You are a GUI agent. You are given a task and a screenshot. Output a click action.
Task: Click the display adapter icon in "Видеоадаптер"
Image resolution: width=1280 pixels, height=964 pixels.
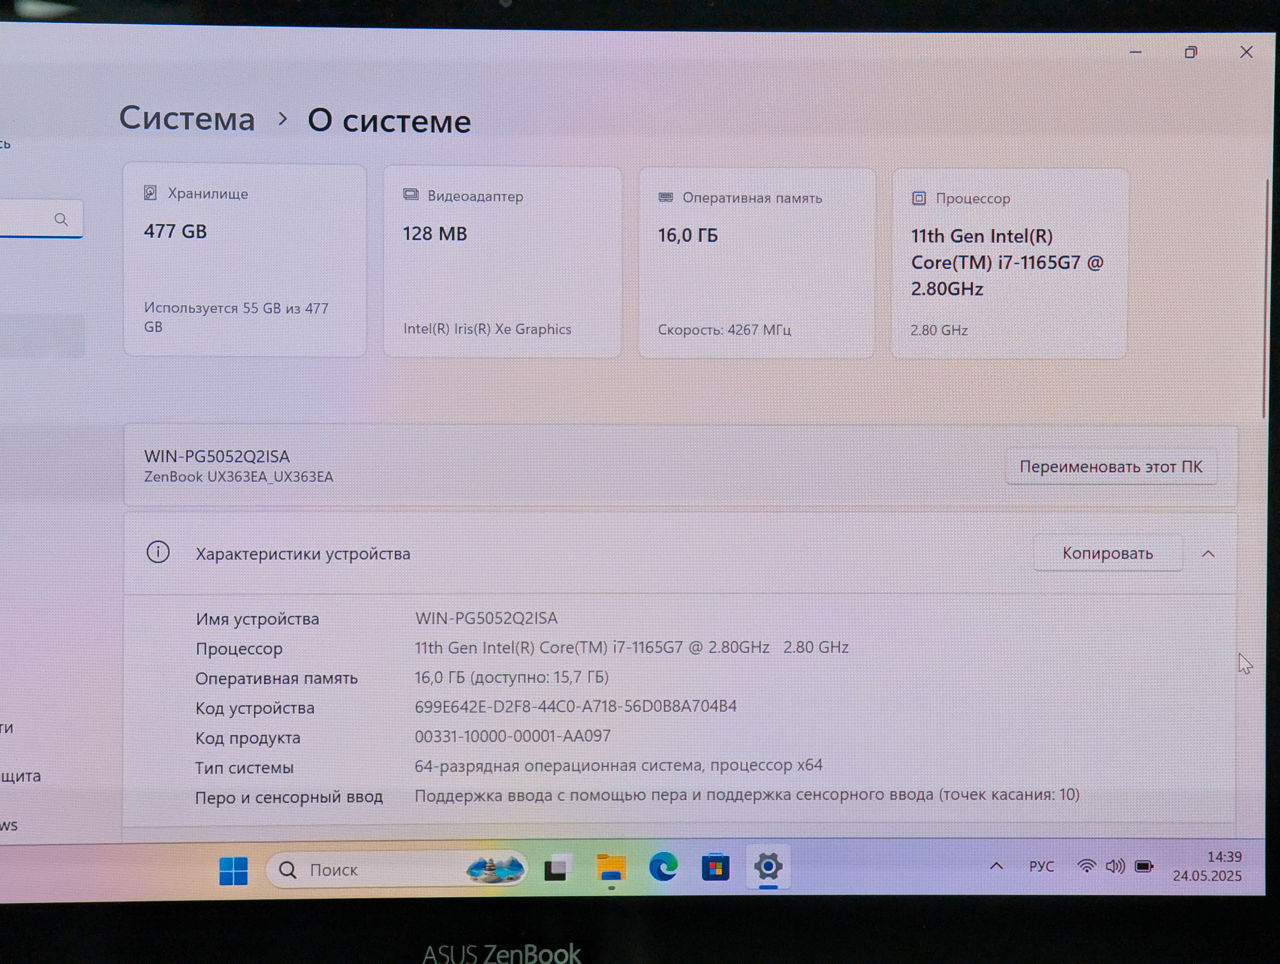pyautogui.click(x=410, y=195)
